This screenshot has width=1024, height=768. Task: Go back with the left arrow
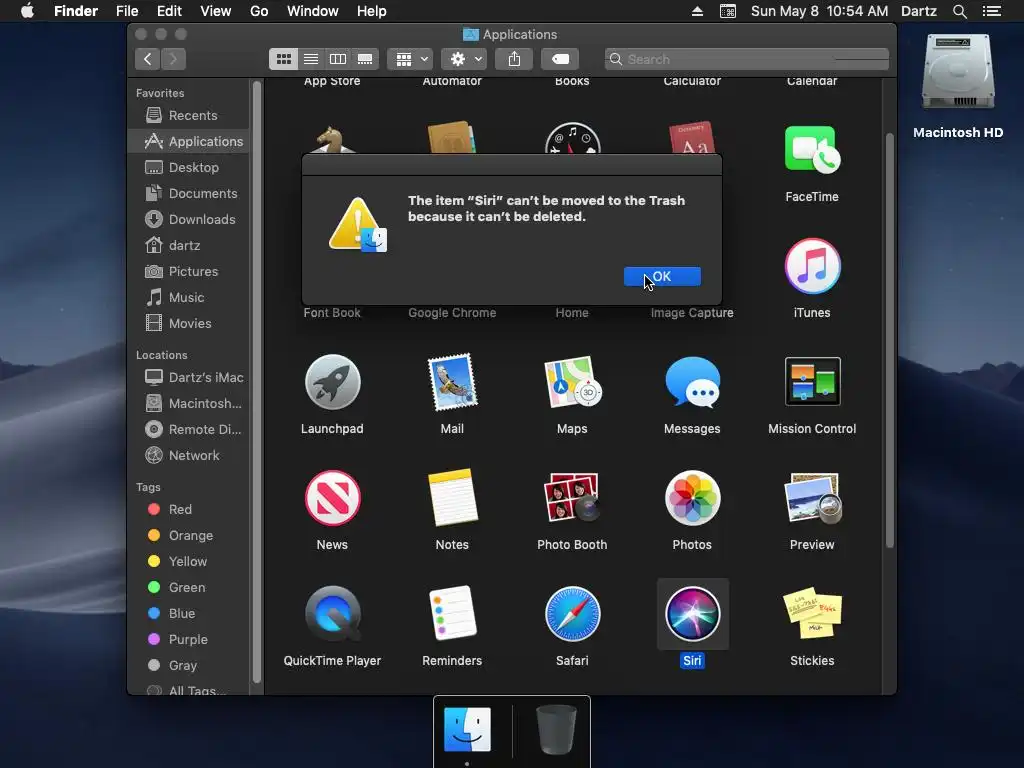(148, 59)
